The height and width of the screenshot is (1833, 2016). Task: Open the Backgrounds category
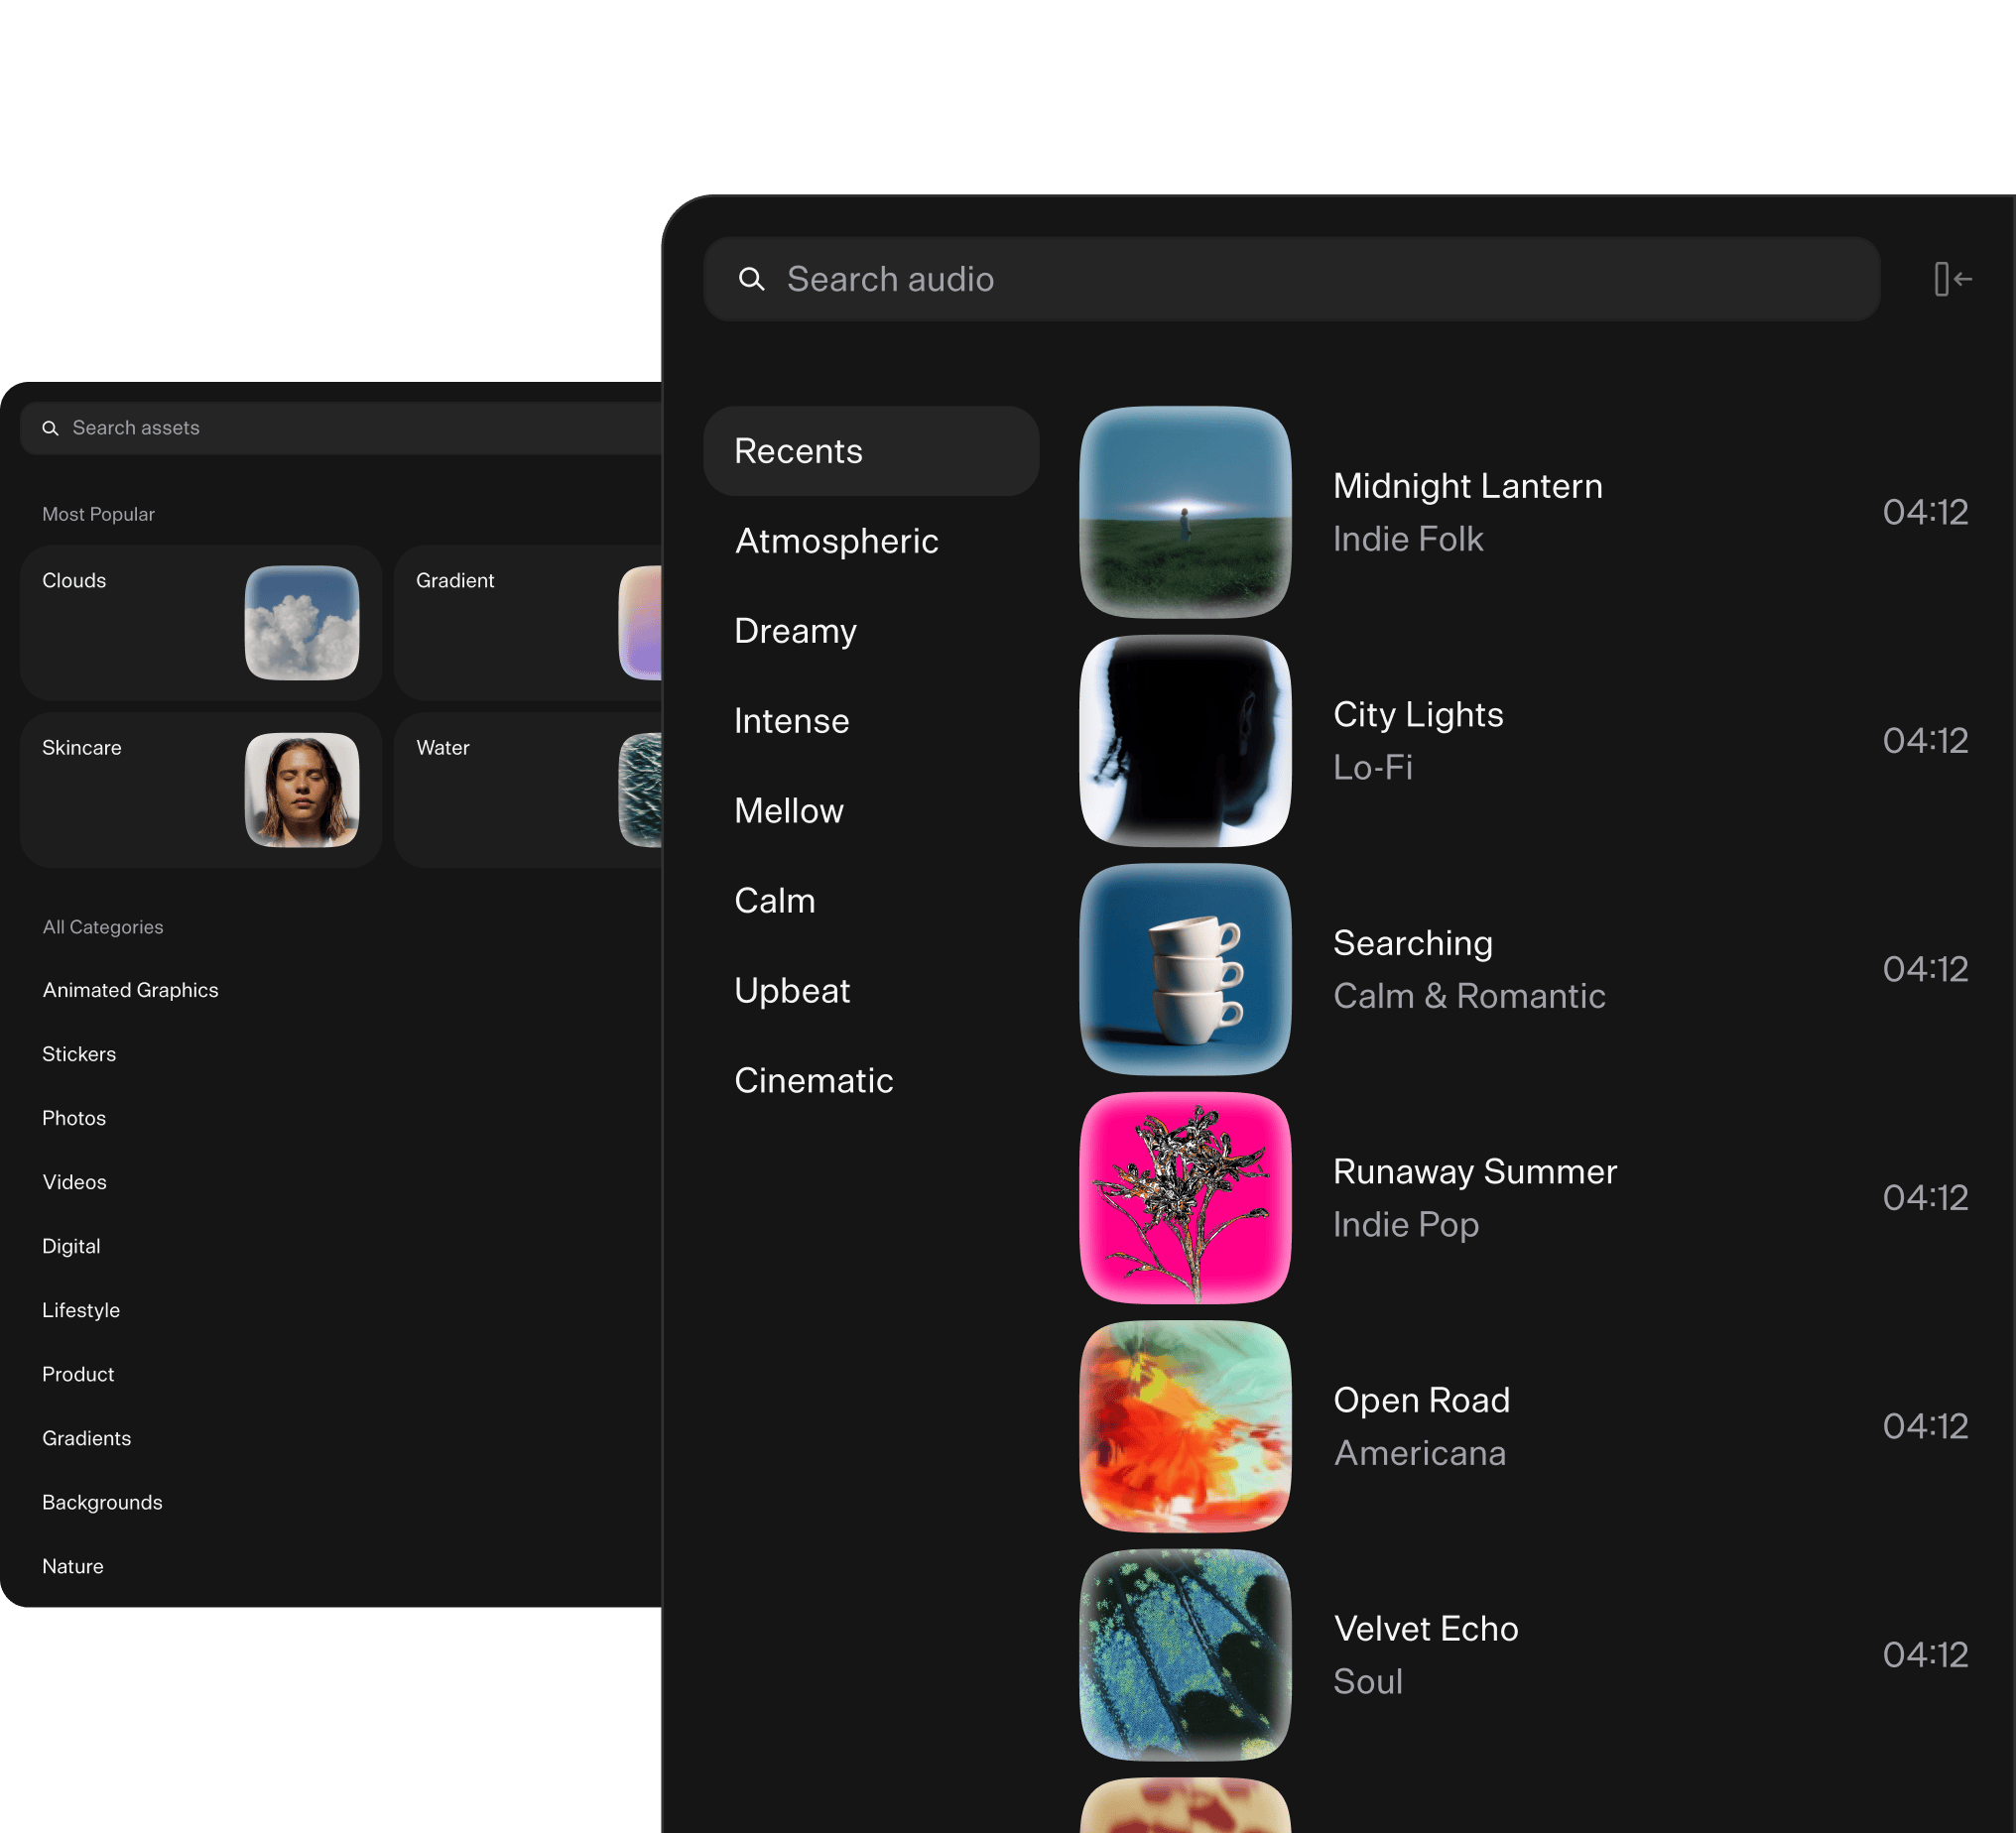102,1502
